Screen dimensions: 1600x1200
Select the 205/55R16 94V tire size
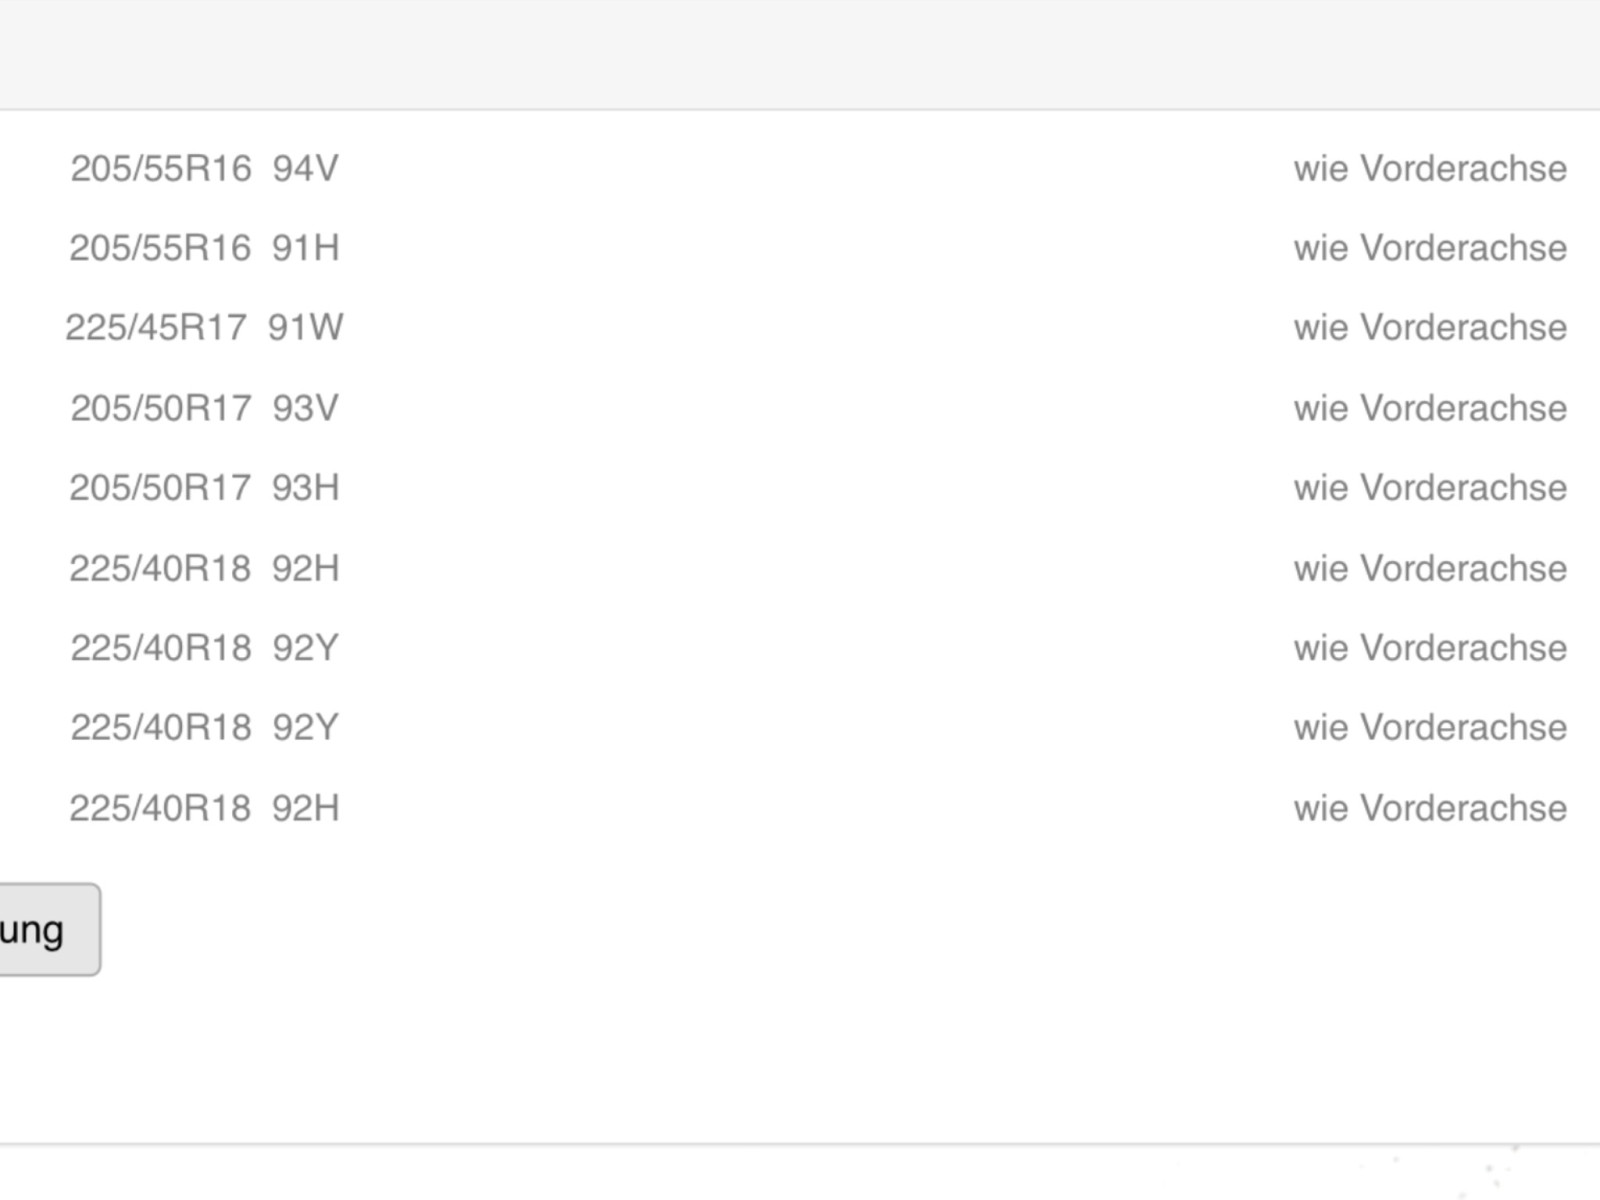[x=204, y=169]
